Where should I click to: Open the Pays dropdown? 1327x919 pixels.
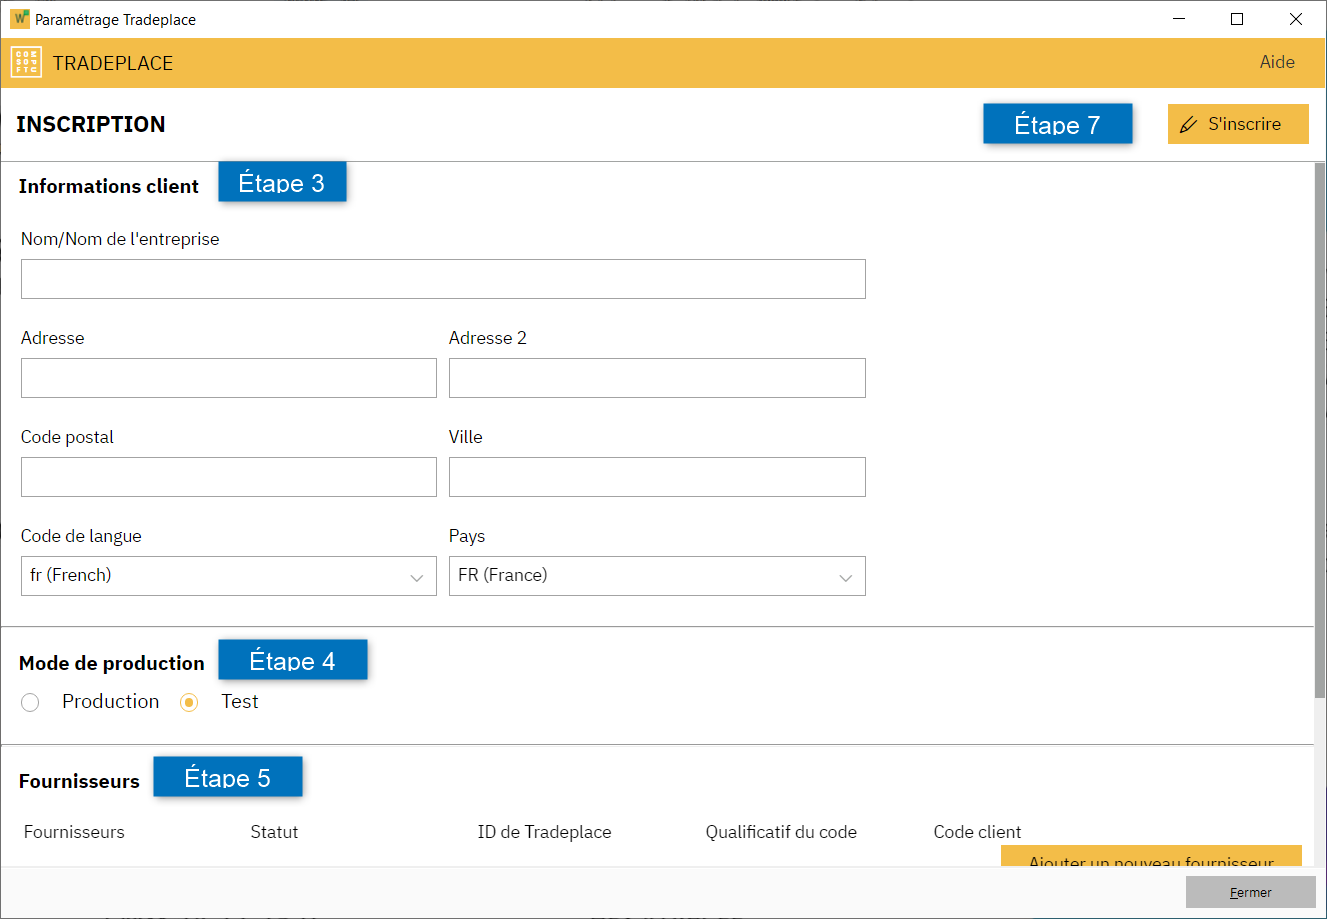(x=657, y=576)
